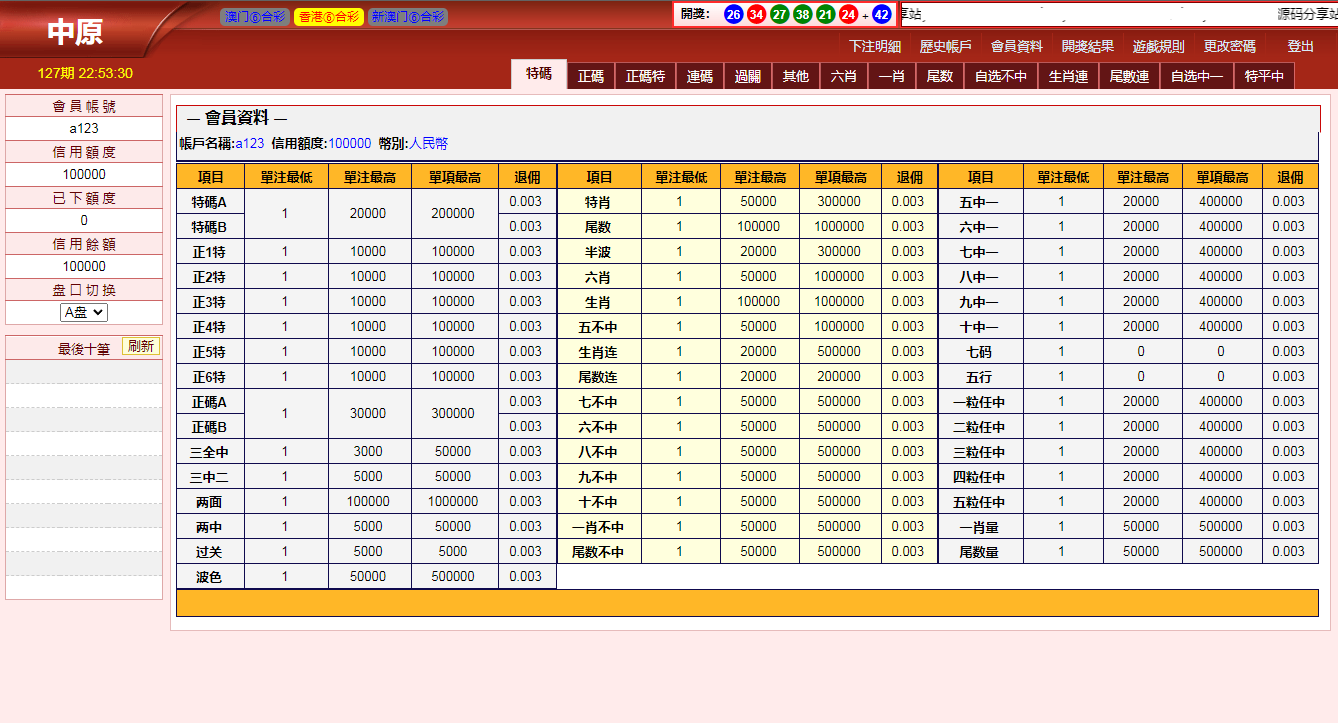Open 遊戲規則 game rules
This screenshot has height=723, width=1338.
coord(1159,46)
